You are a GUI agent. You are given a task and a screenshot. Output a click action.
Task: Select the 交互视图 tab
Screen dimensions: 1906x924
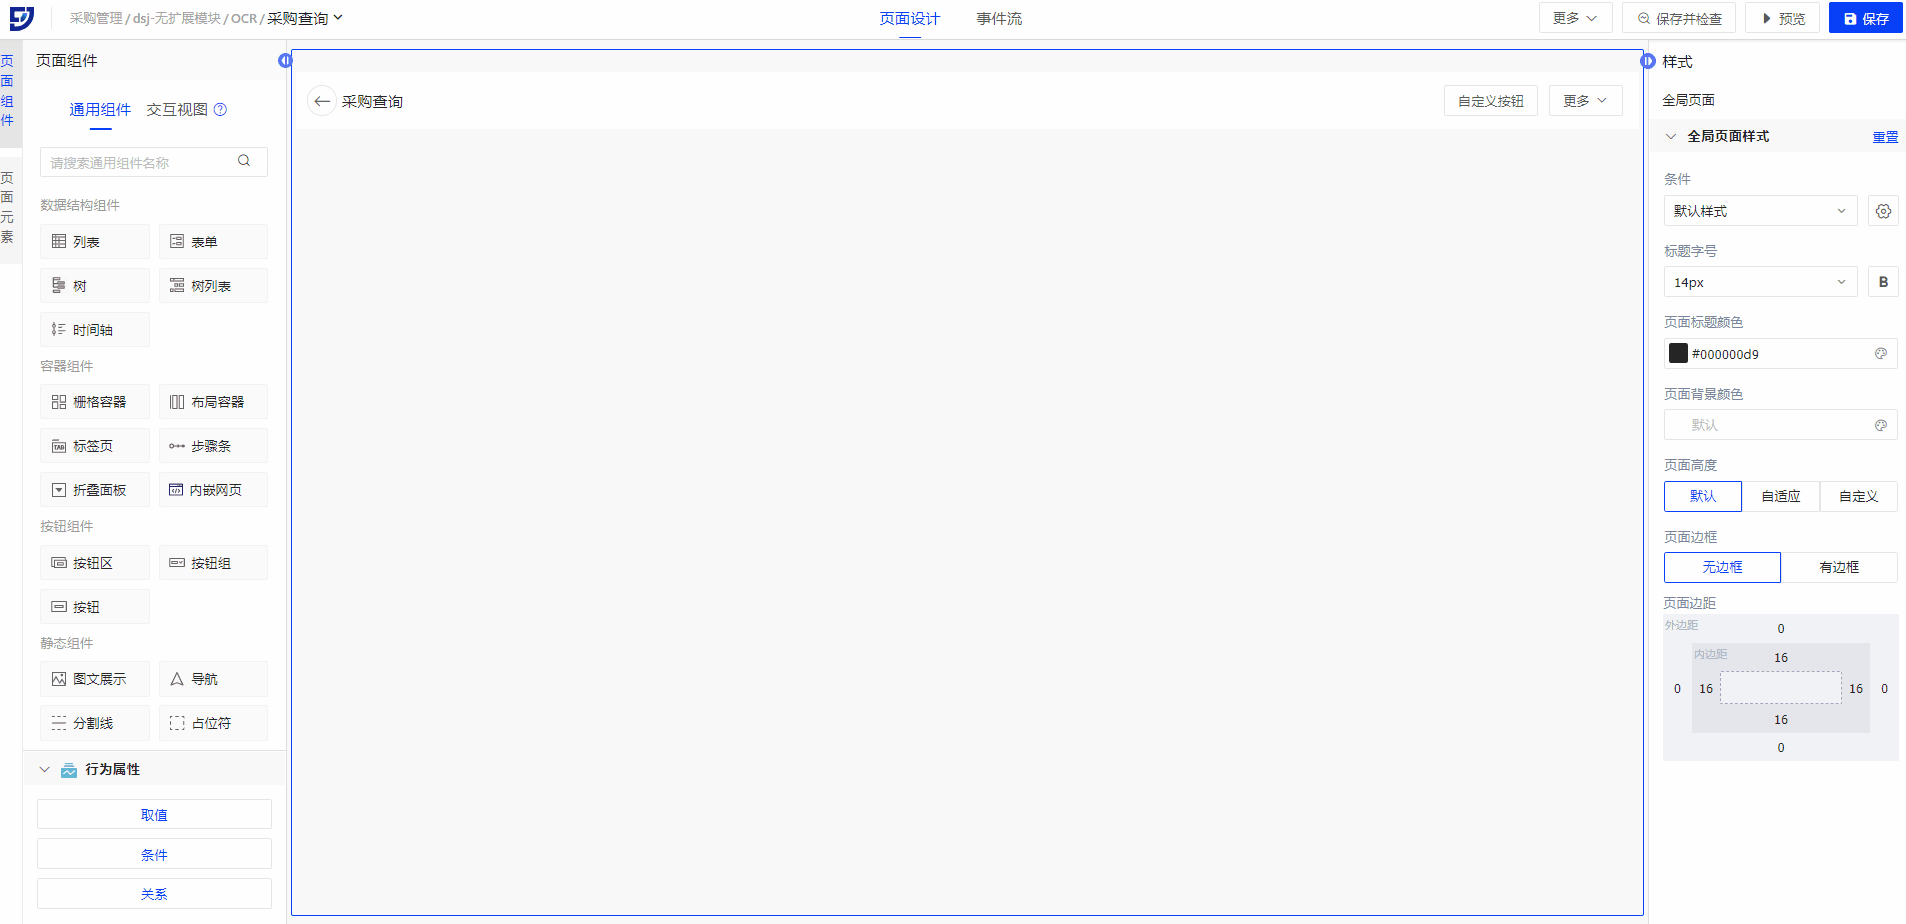point(177,110)
